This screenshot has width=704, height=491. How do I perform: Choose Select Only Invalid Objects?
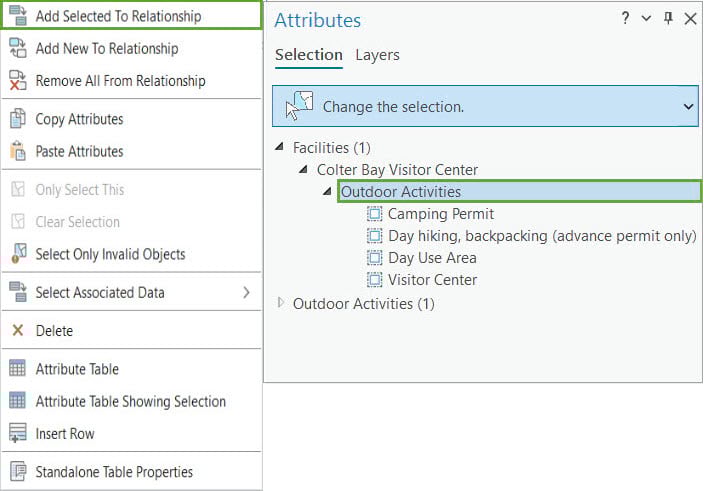(x=131, y=254)
